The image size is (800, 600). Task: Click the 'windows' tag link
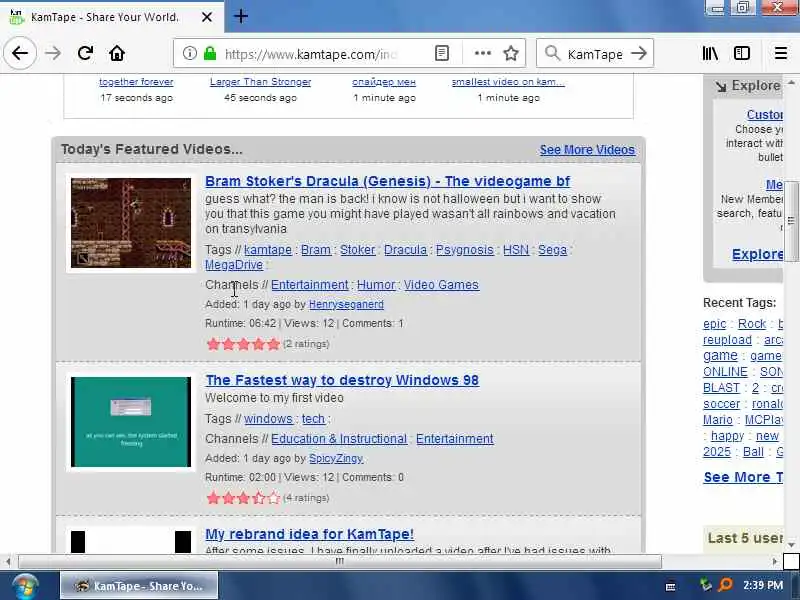(x=268, y=418)
